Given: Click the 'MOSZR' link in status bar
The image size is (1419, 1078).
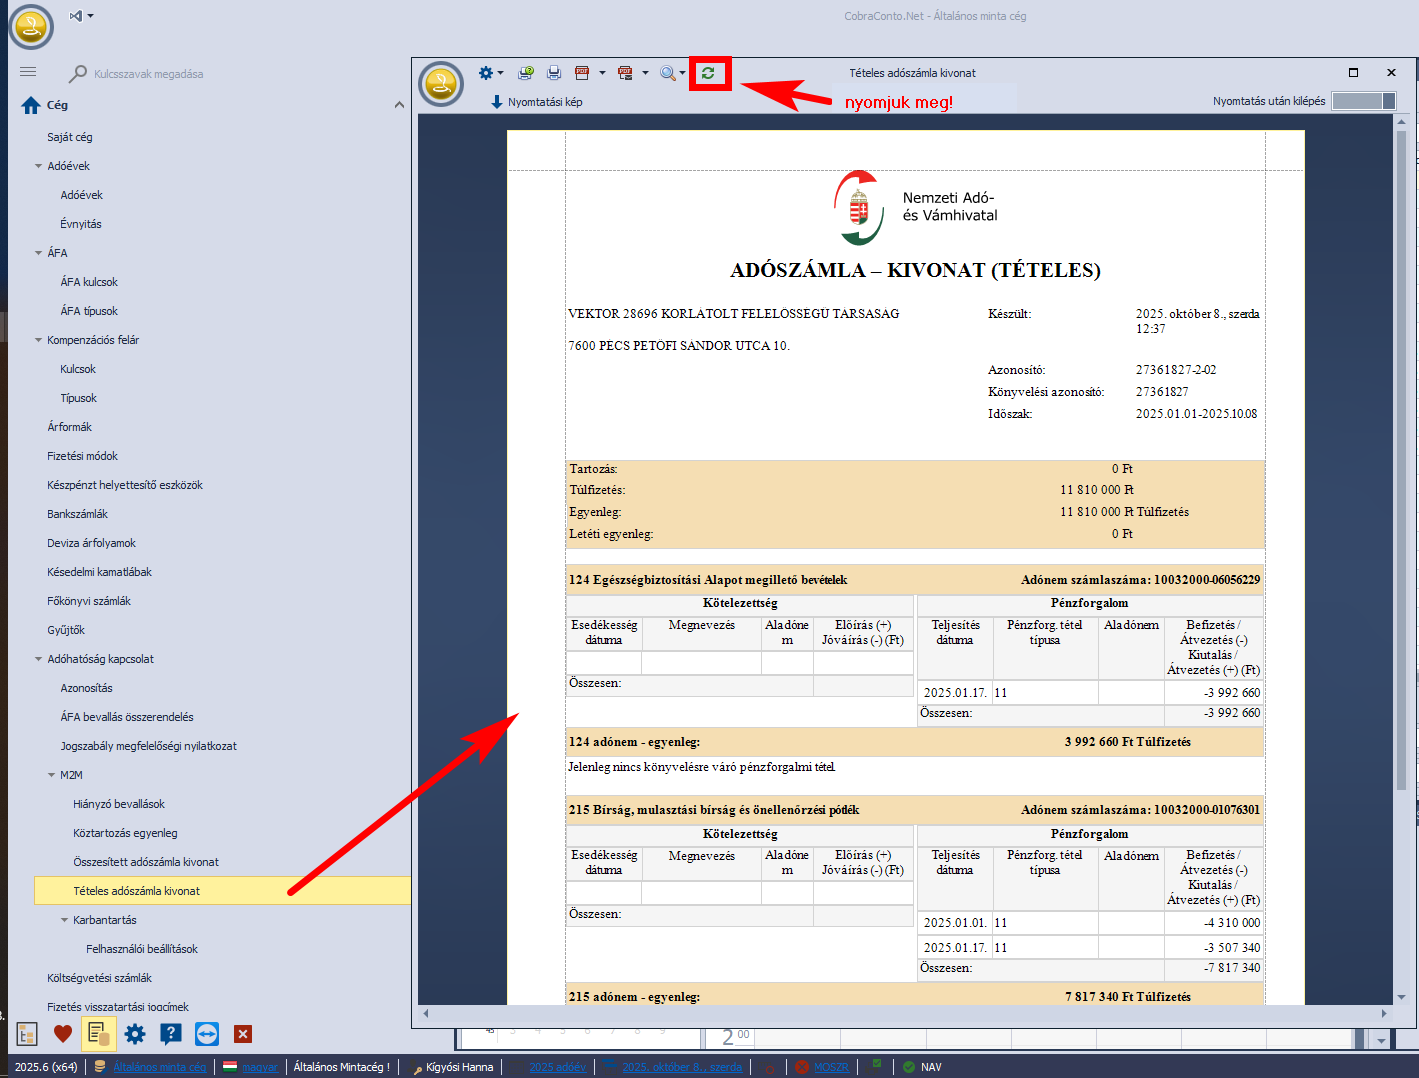Looking at the screenshot, I should pos(831,1067).
